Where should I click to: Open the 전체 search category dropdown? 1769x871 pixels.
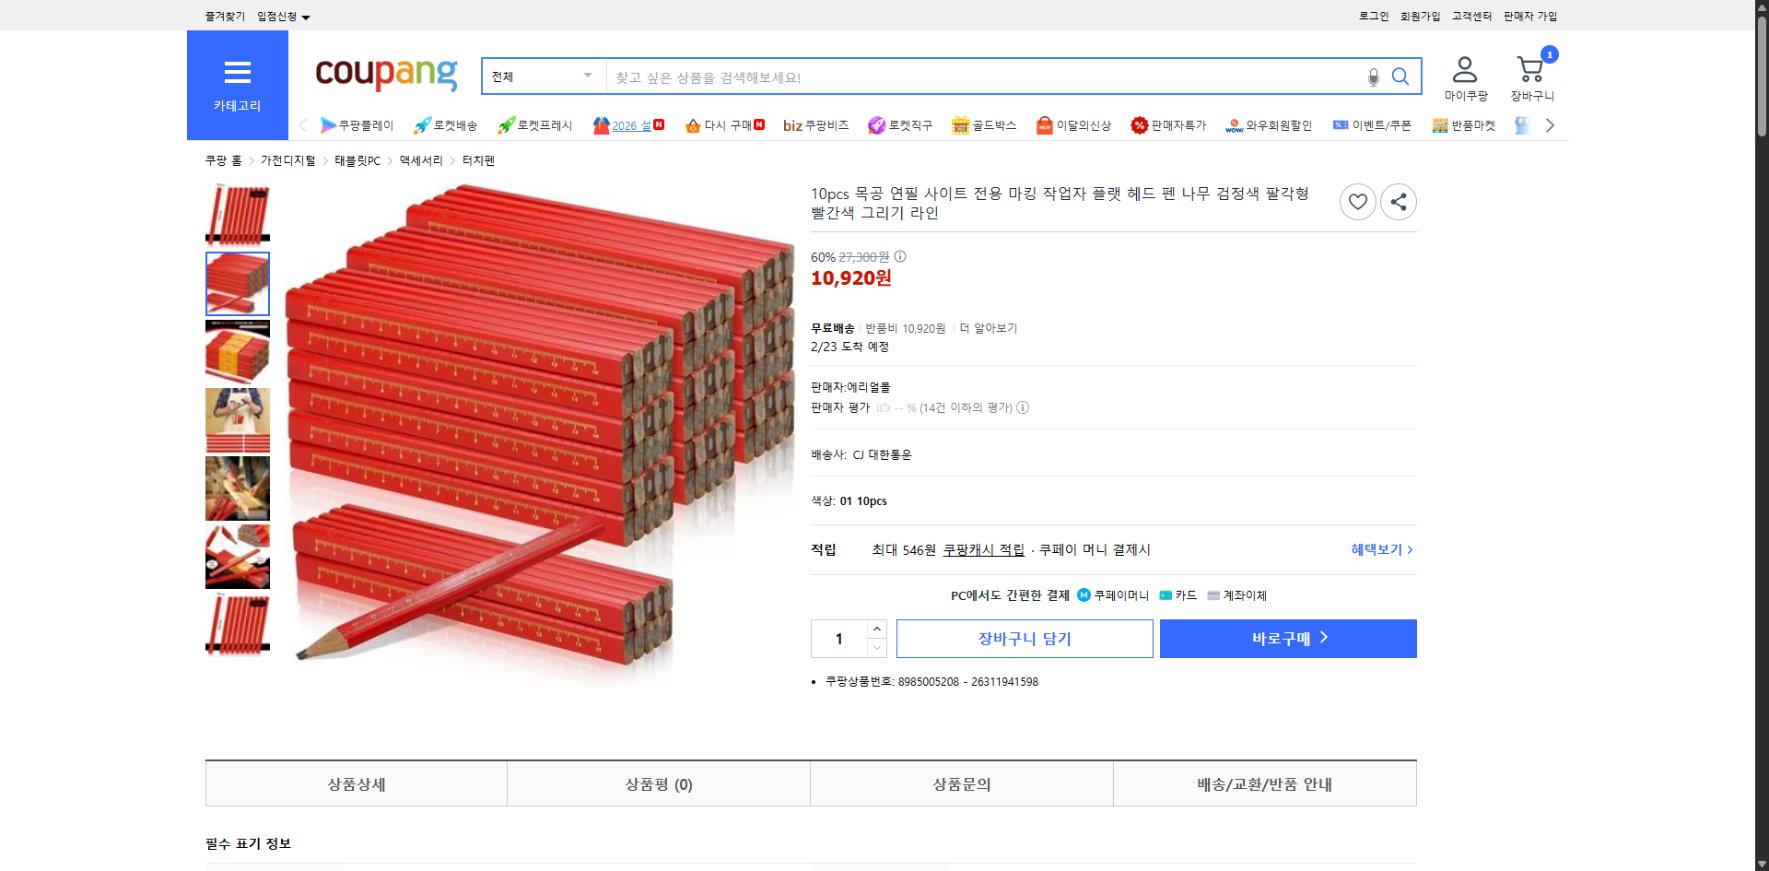click(x=540, y=75)
